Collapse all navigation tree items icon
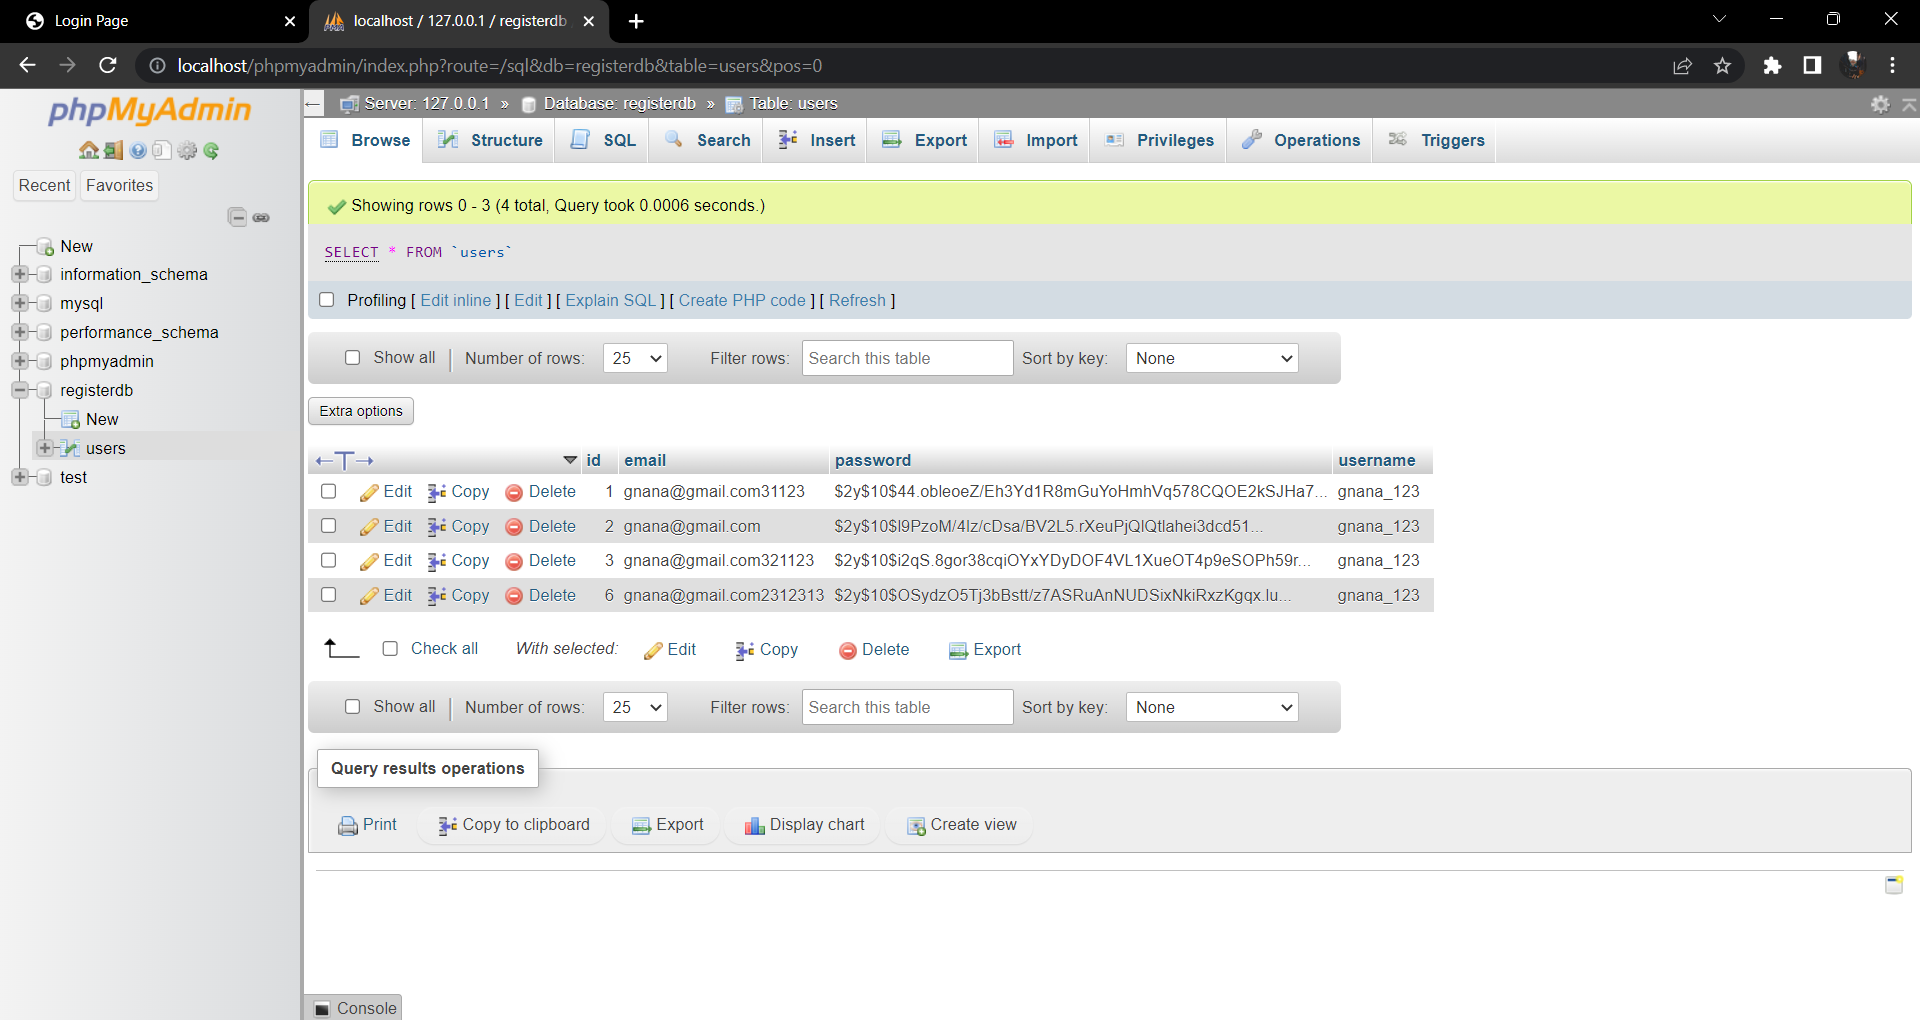This screenshot has height=1020, width=1920. [237, 217]
